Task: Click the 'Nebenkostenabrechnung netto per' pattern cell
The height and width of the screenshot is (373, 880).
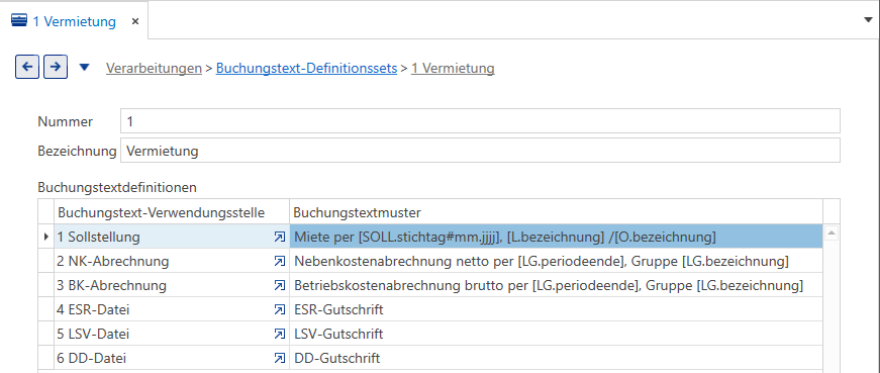Action: (556, 261)
